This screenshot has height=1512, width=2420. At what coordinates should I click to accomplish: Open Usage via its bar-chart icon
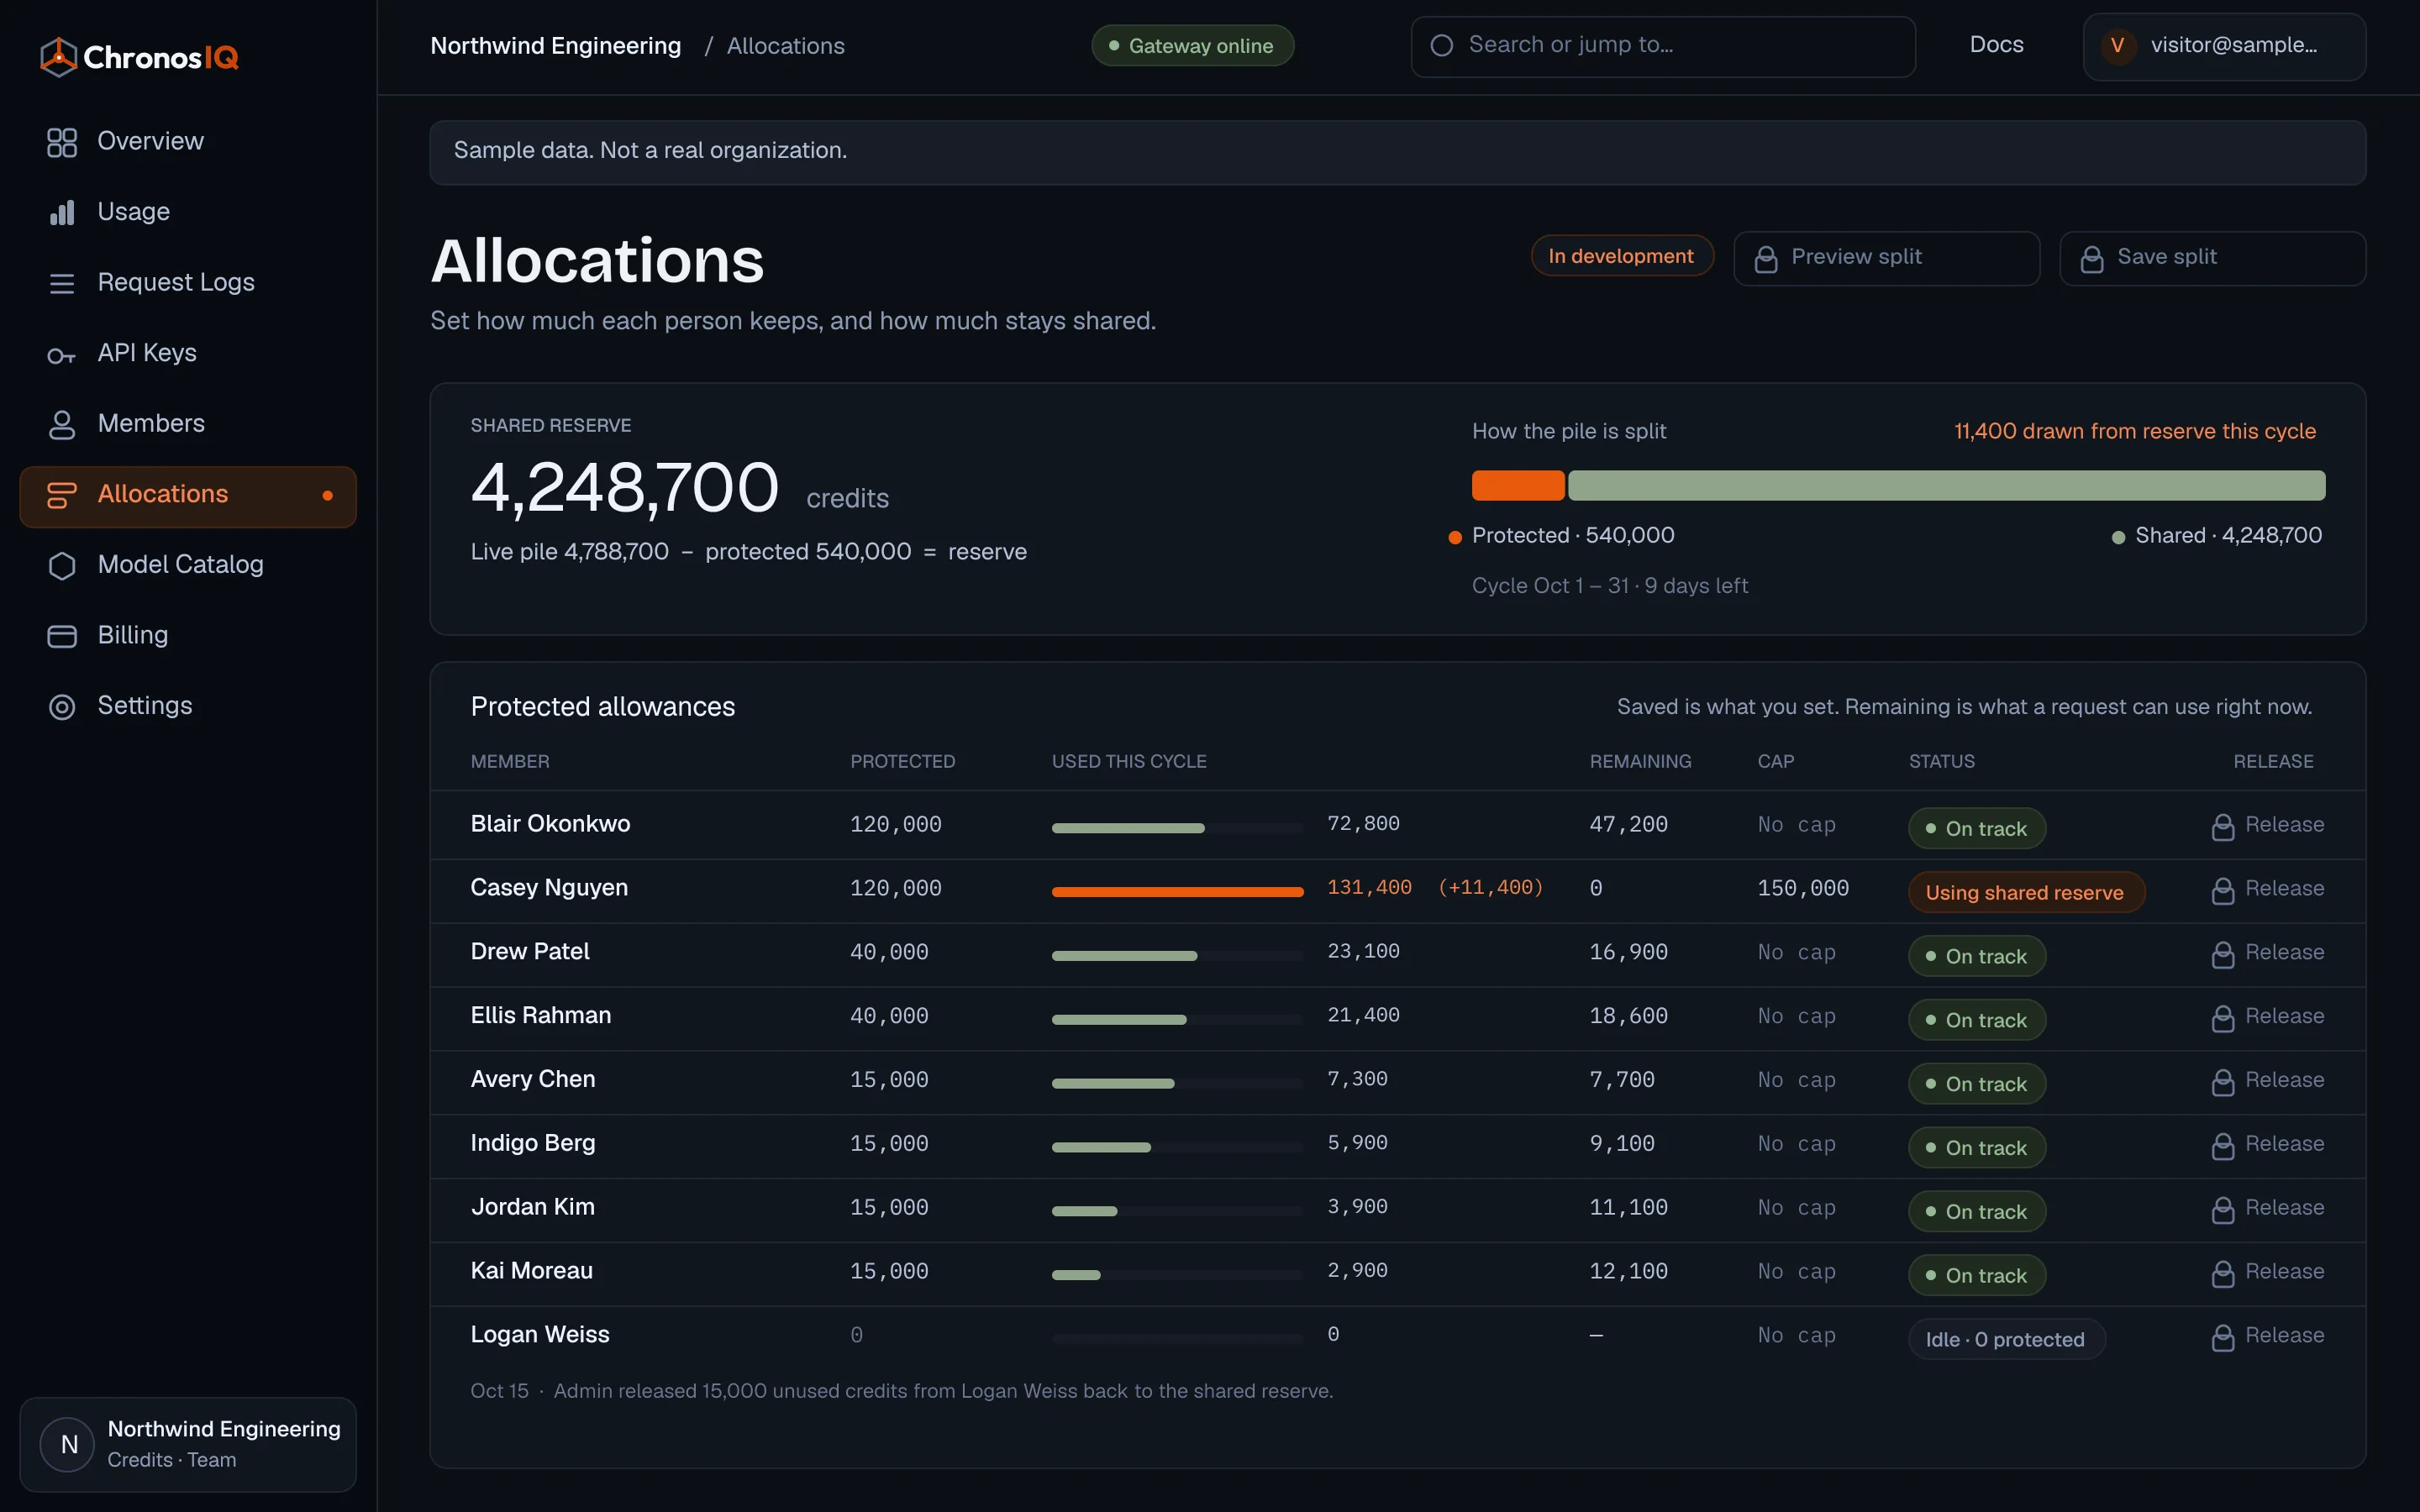[x=62, y=212]
